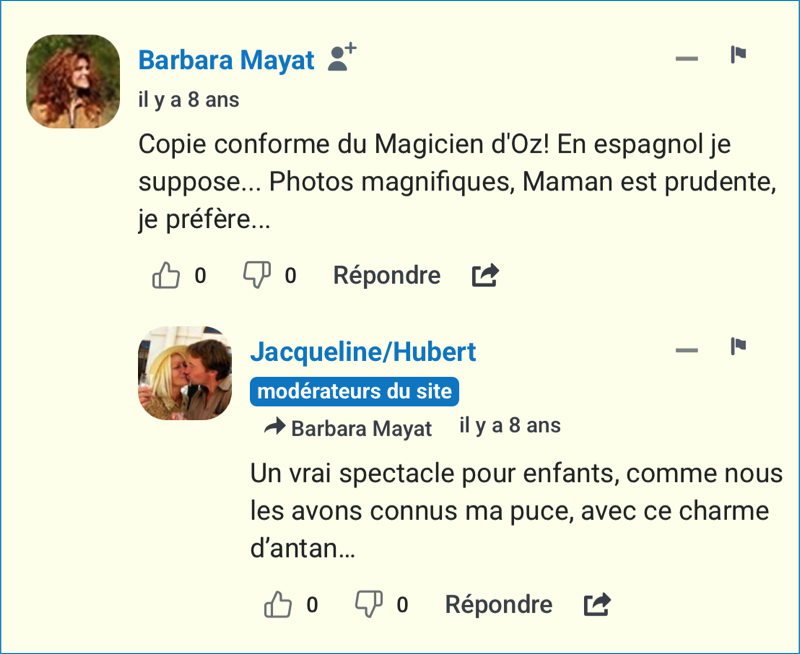Visit Jacqueline/Hubert's profile name link

[x=363, y=352]
